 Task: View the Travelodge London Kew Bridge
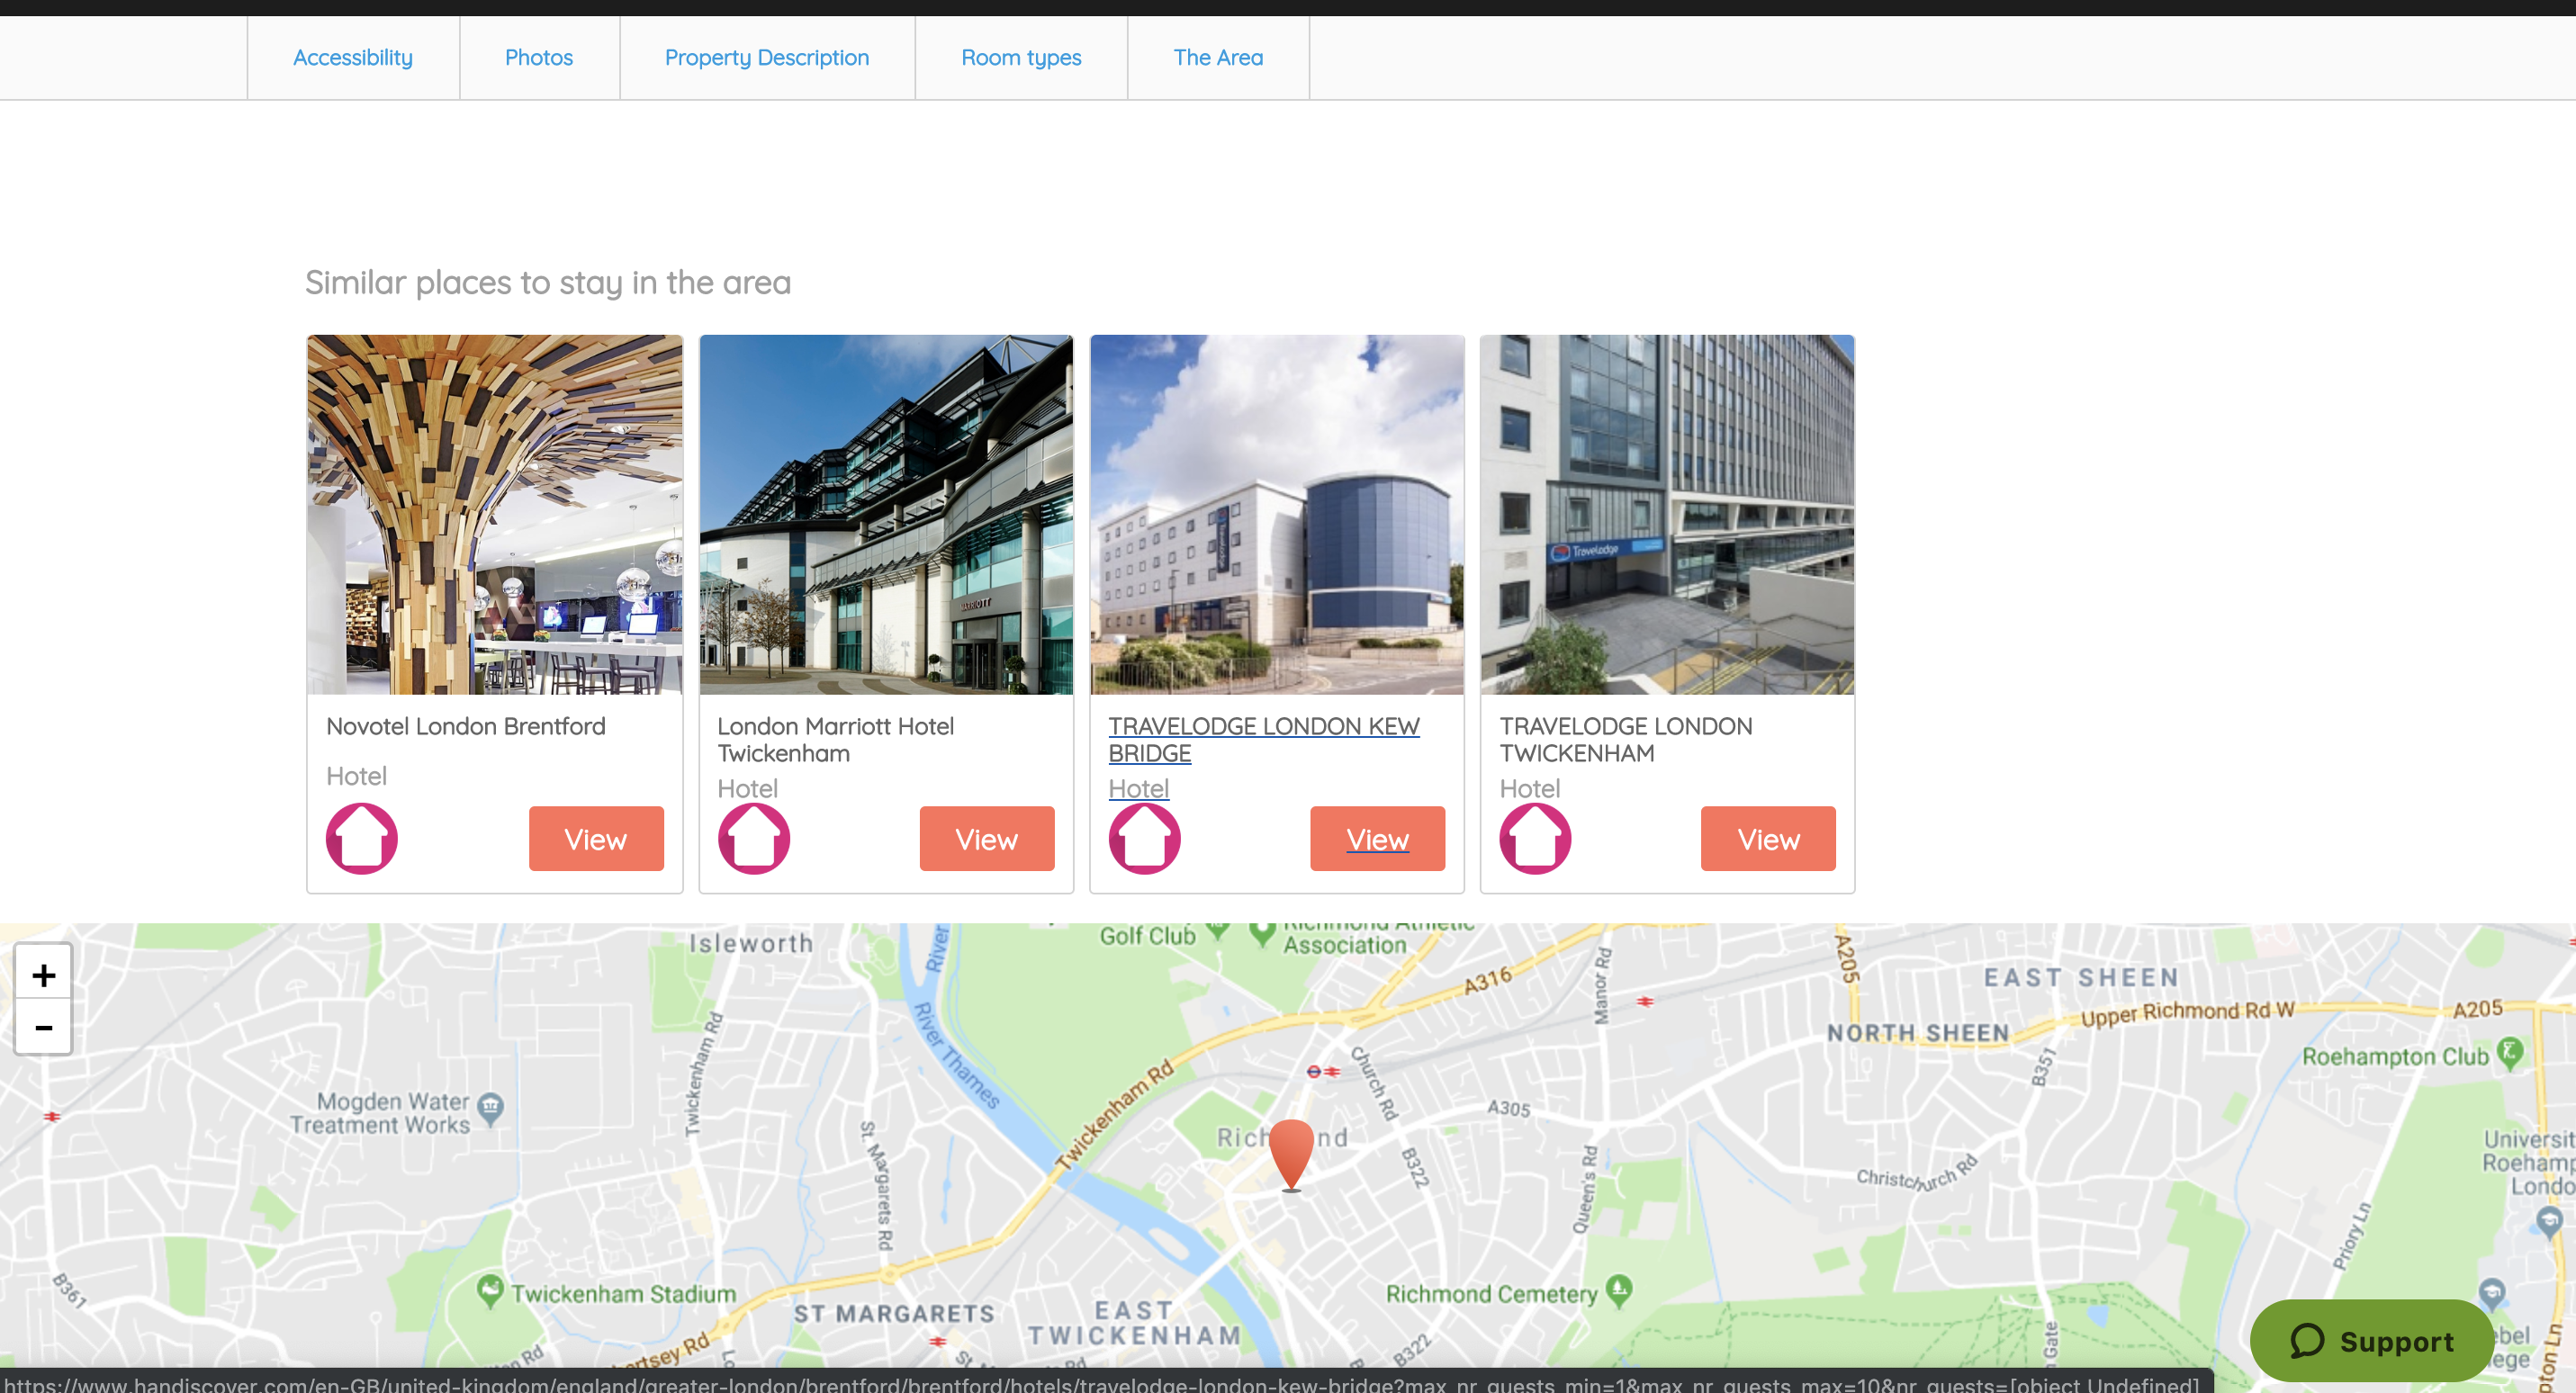tap(1378, 839)
